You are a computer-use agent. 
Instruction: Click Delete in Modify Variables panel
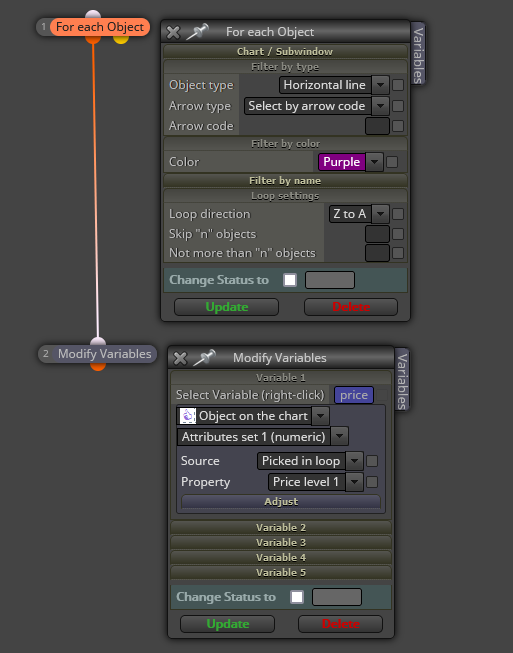click(340, 624)
